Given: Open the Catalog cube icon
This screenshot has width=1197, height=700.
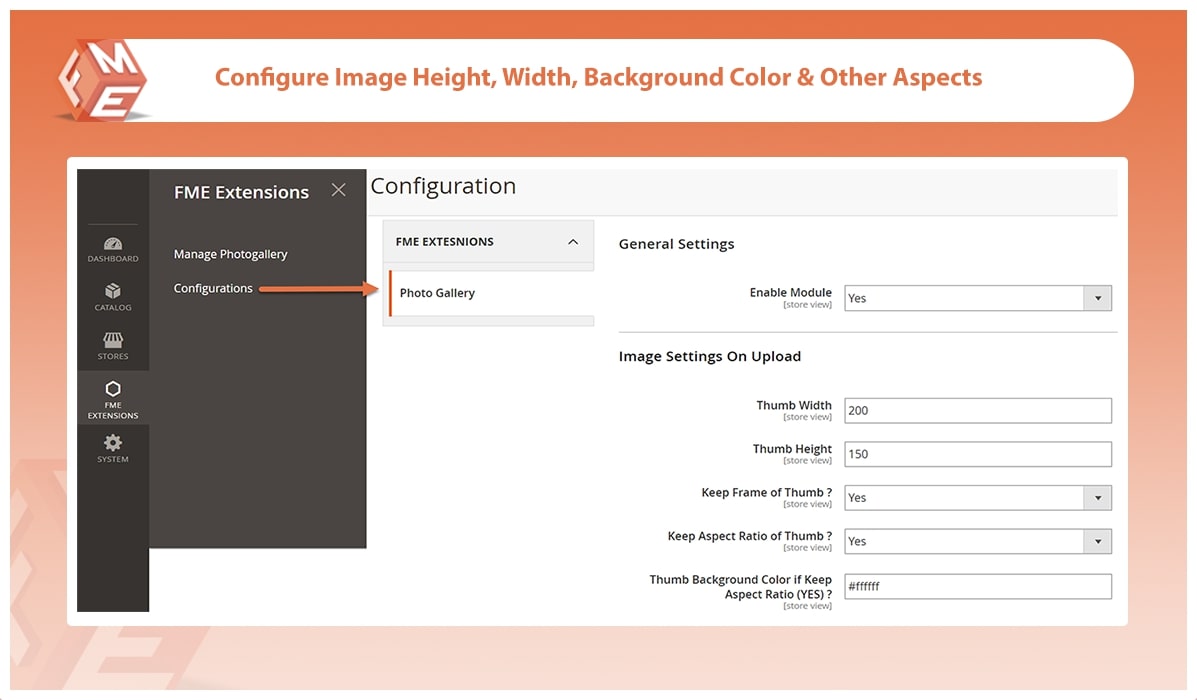Looking at the screenshot, I should pyautogui.click(x=113, y=291).
